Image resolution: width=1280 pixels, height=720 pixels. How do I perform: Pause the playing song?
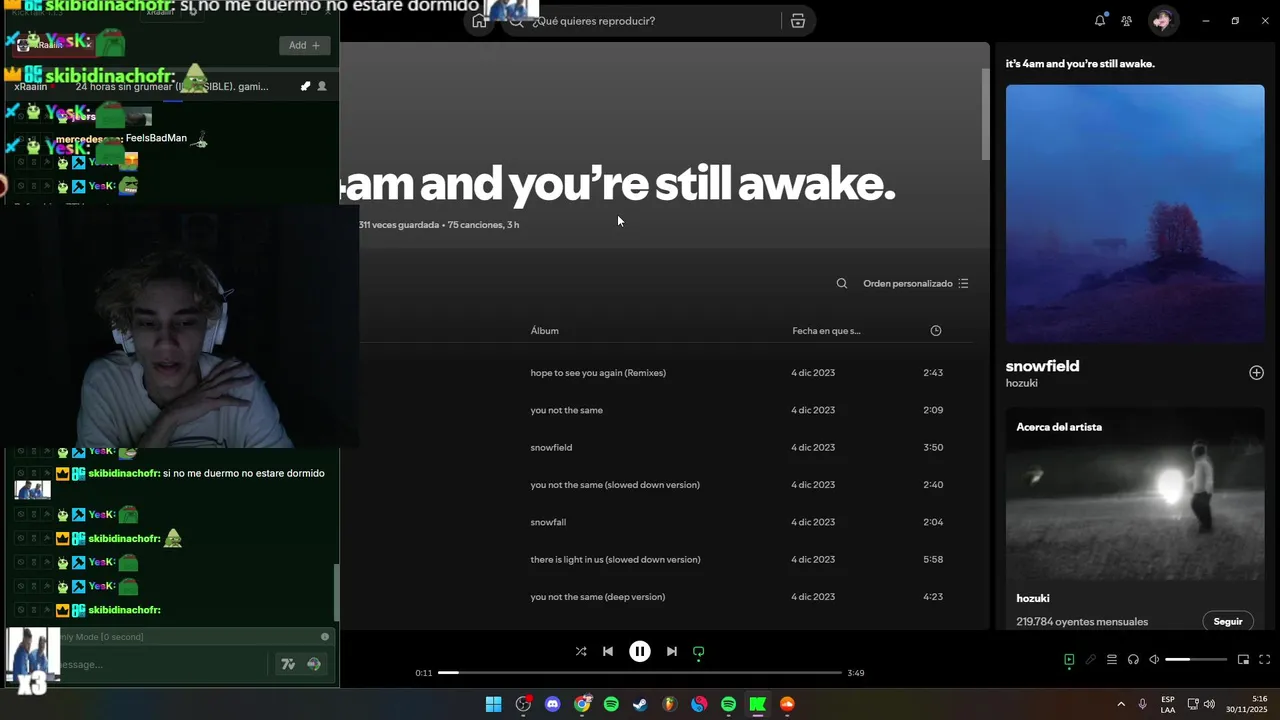tap(640, 651)
